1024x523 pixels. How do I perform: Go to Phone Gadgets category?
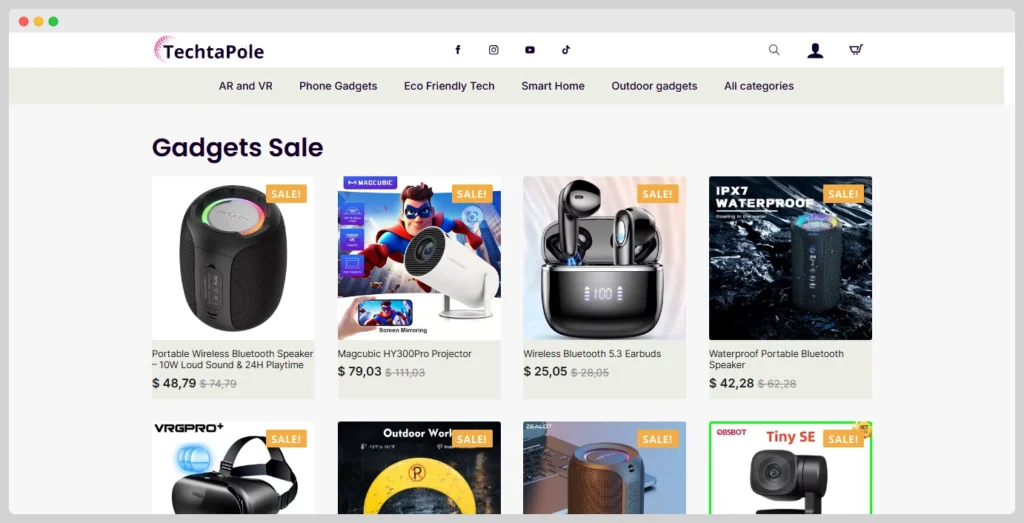(338, 86)
